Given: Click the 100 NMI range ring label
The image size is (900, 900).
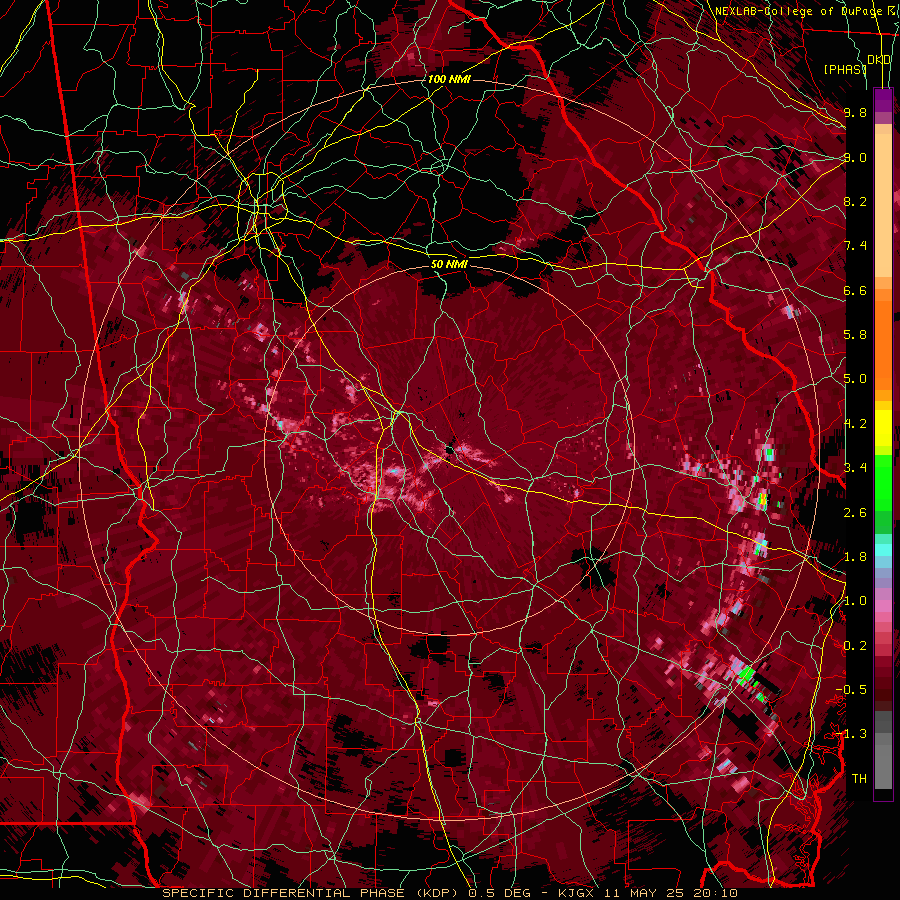Looking at the screenshot, I should (x=449, y=79).
